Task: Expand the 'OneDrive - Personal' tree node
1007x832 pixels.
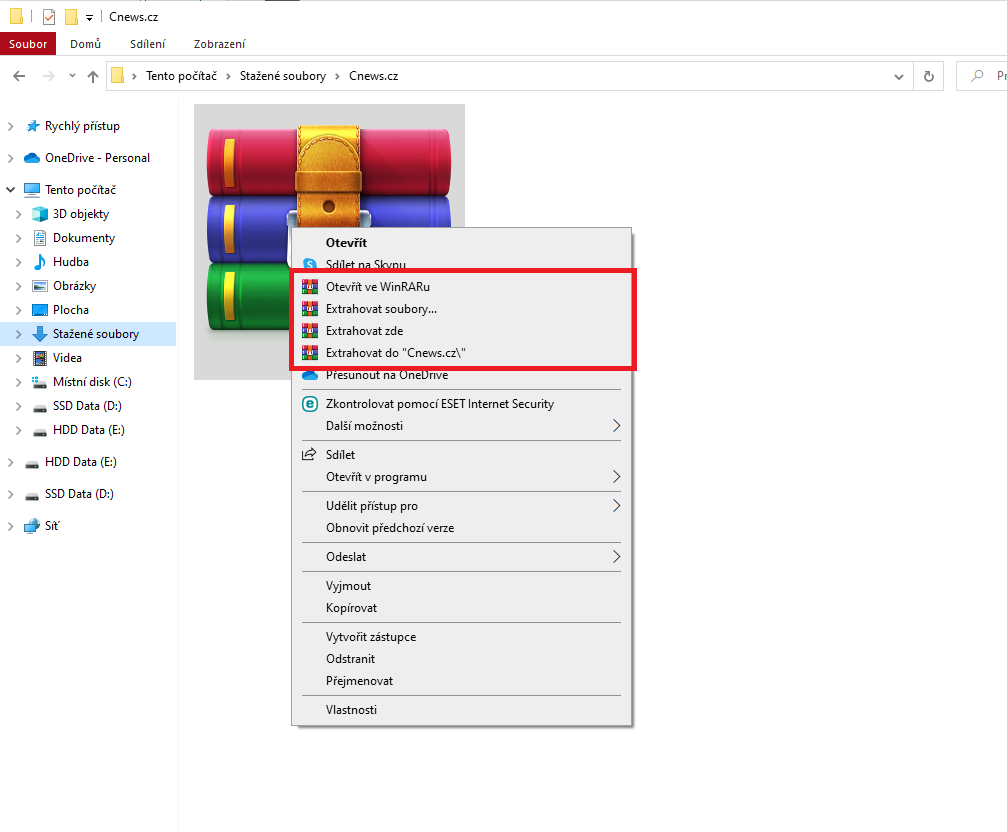Action: point(10,158)
